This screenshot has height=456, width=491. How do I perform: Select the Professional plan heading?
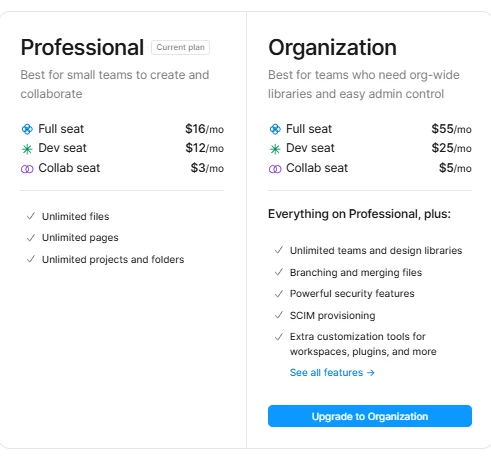click(x=82, y=47)
